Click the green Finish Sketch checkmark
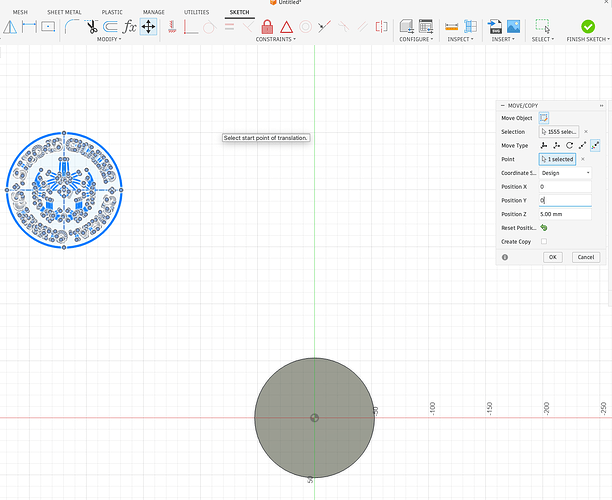612x500 pixels. click(x=588, y=27)
